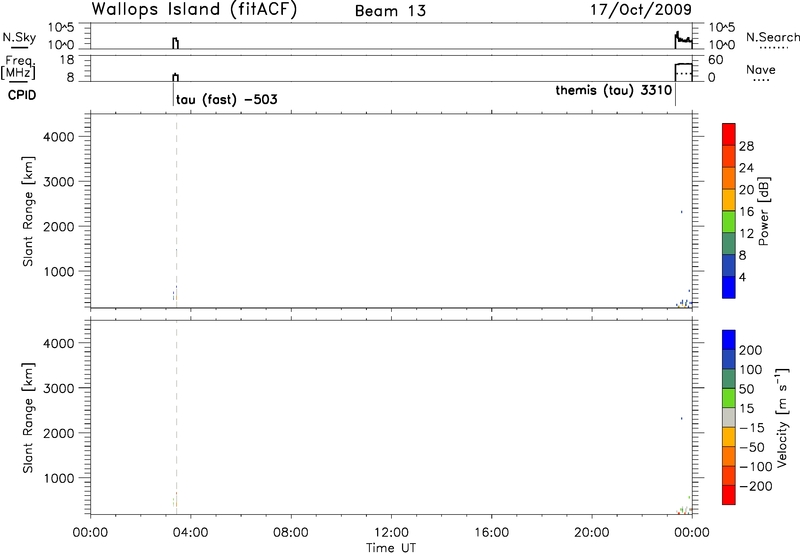Viewport: 800px width, 554px height.
Task: Click the bright blue swatch below 4 dB
Action: click(729, 287)
